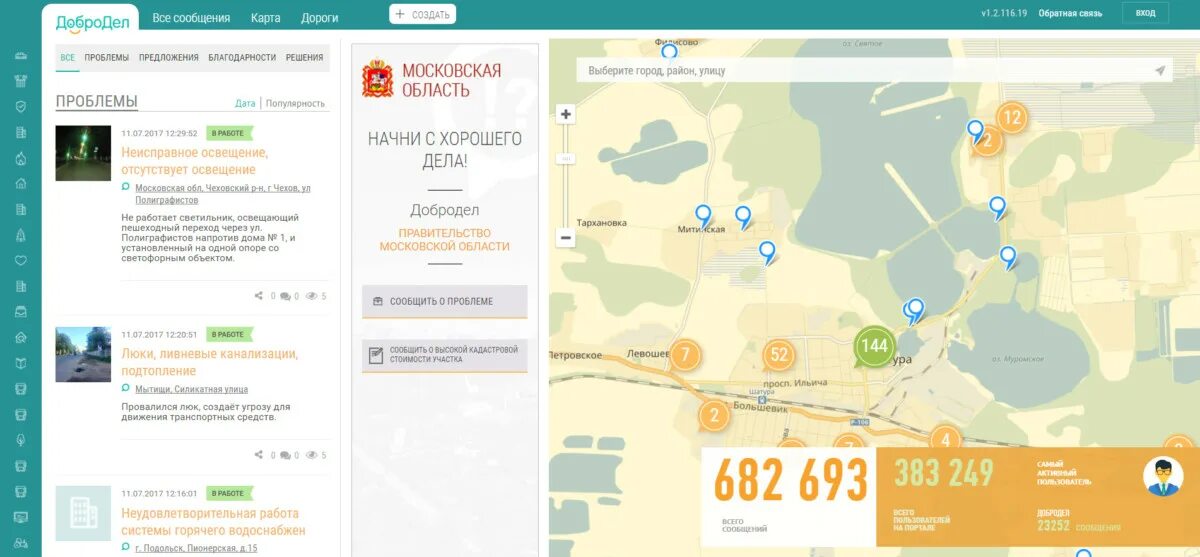Open Все сообщения in the top menu
This screenshot has height=557, width=1200.
pyautogui.click(x=191, y=18)
